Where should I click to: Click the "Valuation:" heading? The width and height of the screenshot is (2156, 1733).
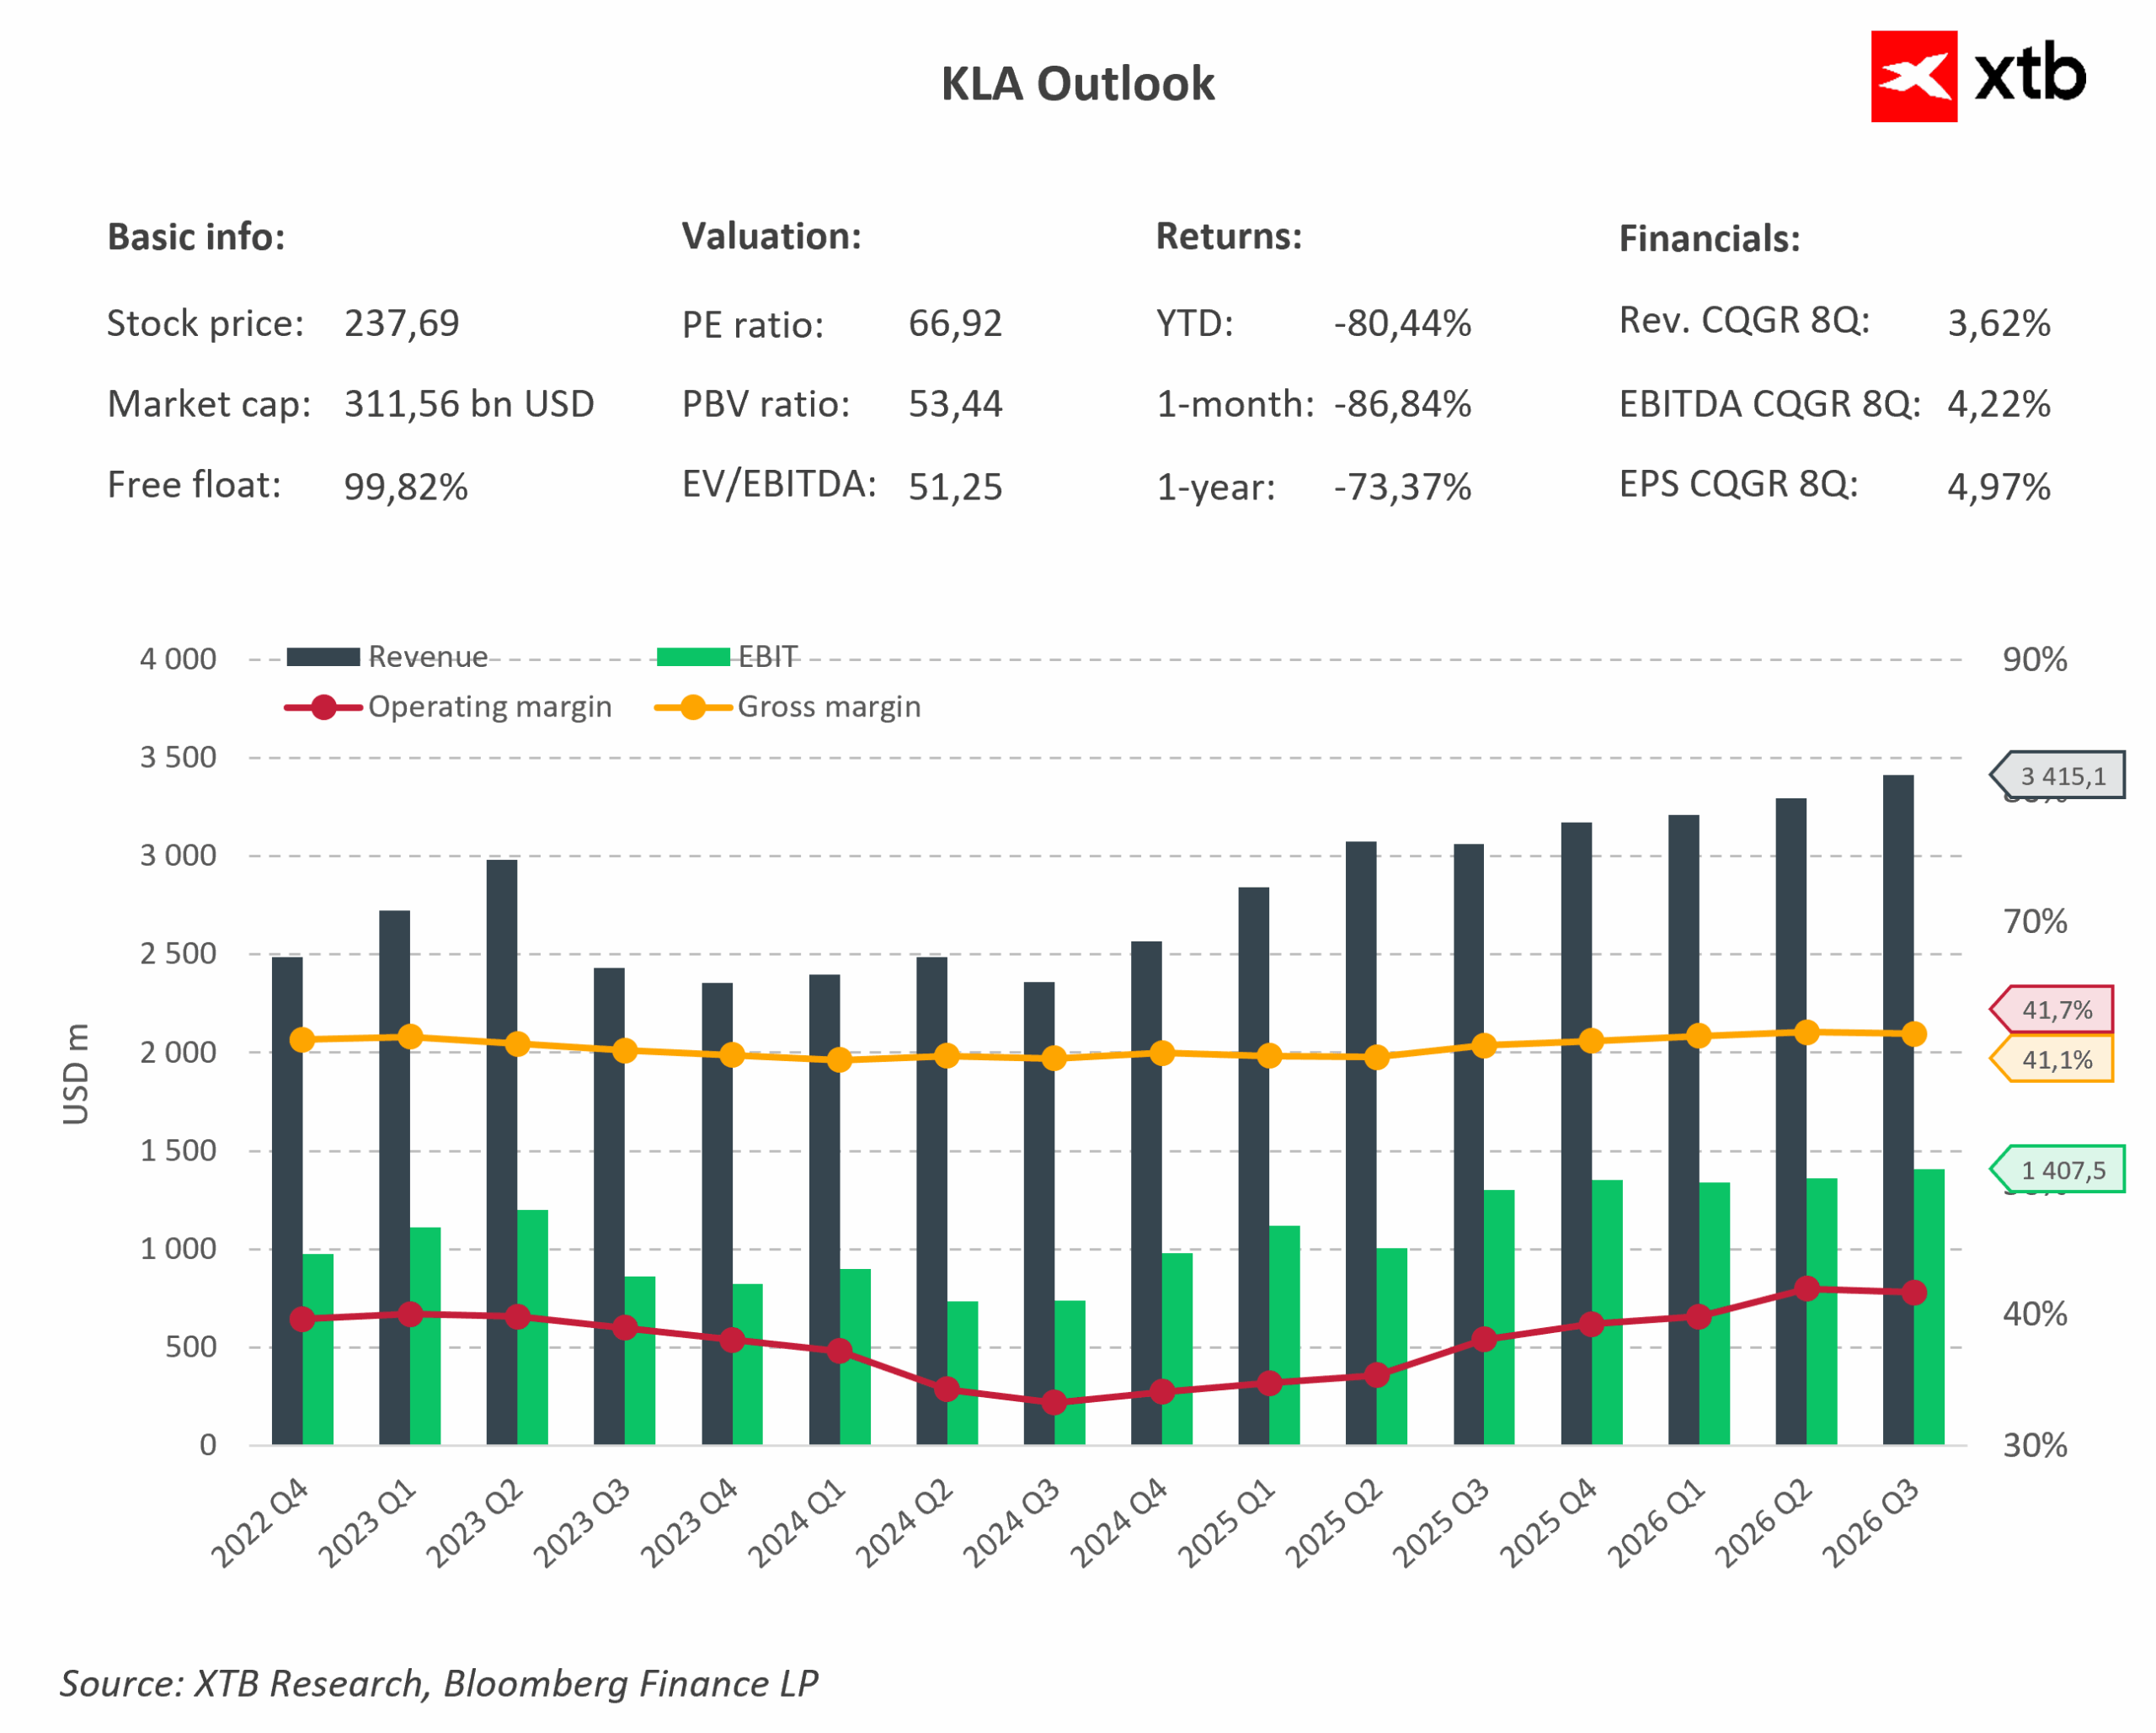772,237
